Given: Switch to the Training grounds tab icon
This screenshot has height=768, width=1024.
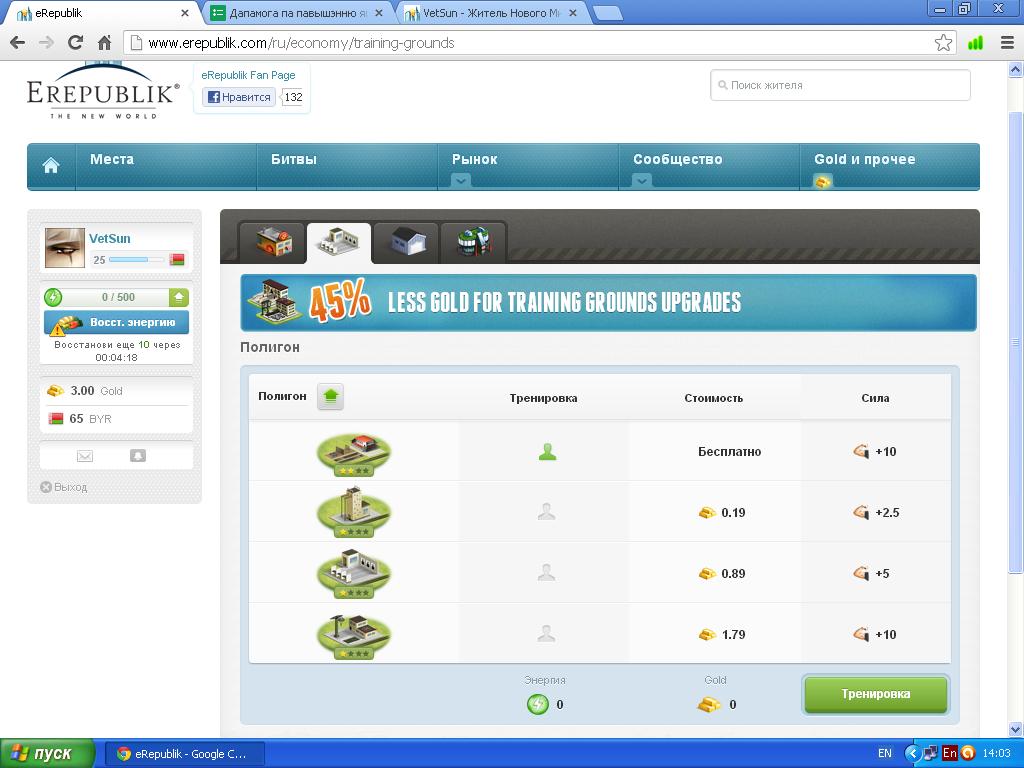Looking at the screenshot, I should tap(339, 242).
